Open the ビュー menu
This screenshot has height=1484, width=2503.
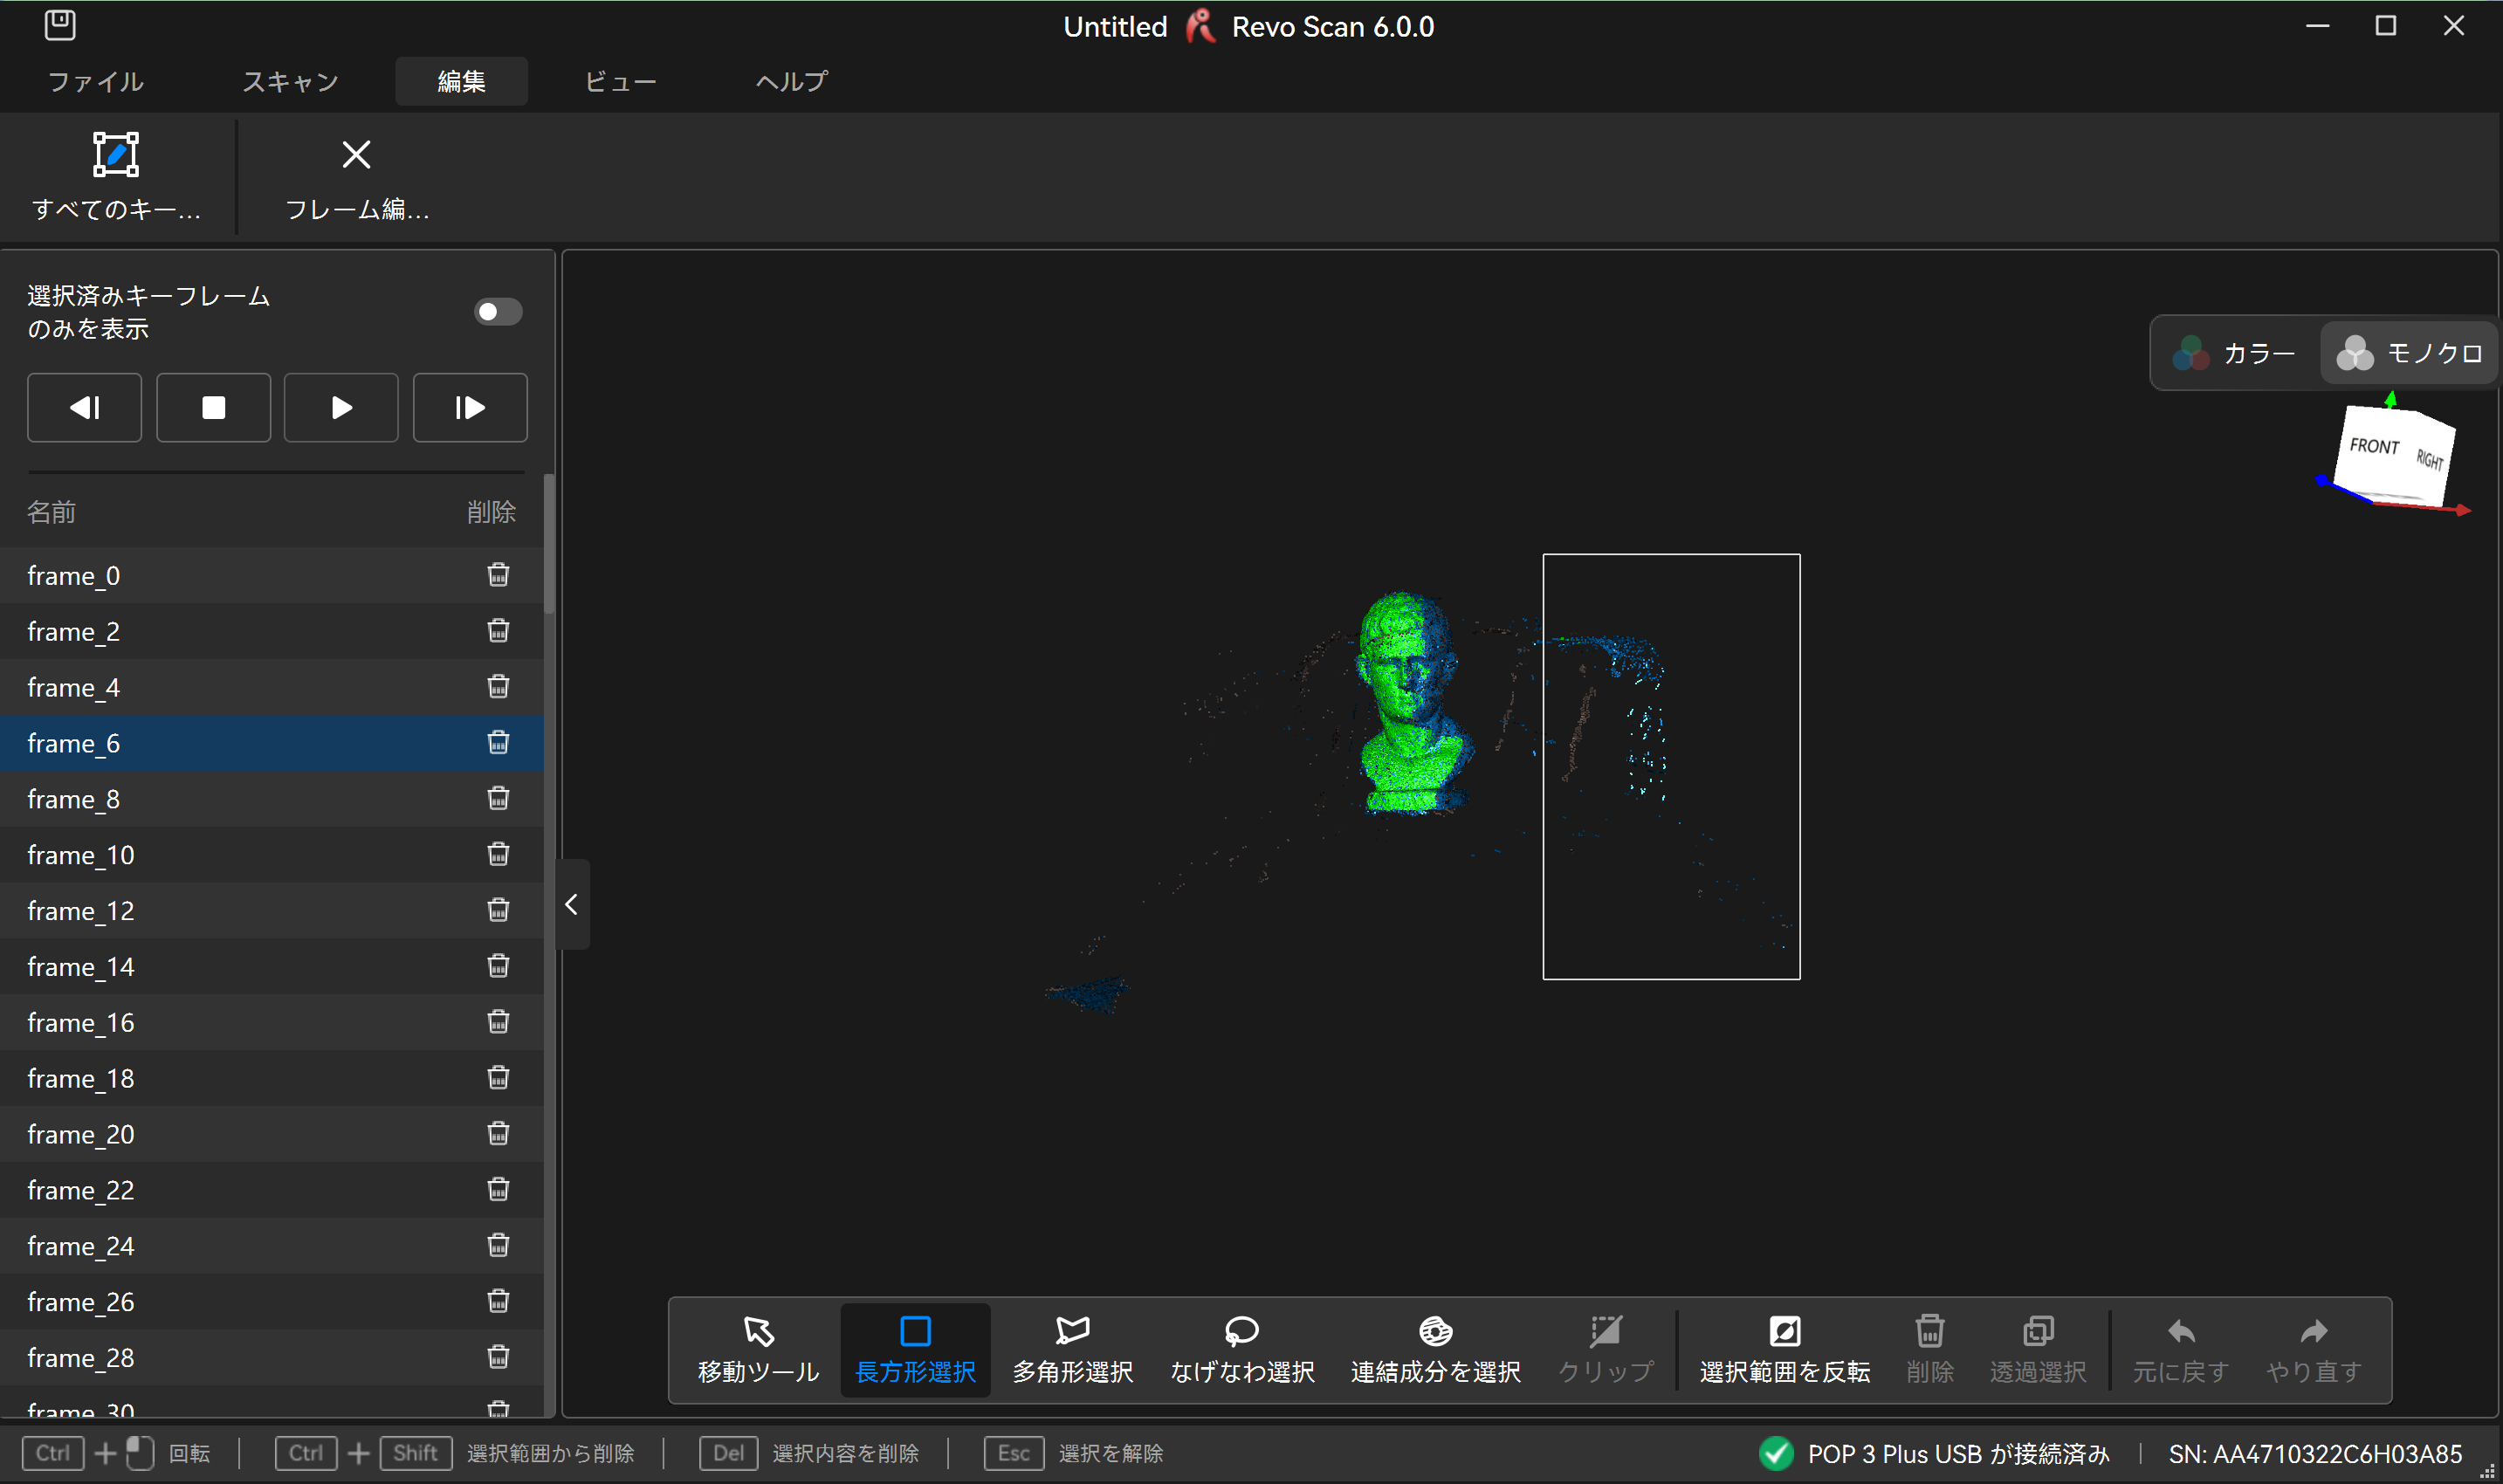coord(620,81)
